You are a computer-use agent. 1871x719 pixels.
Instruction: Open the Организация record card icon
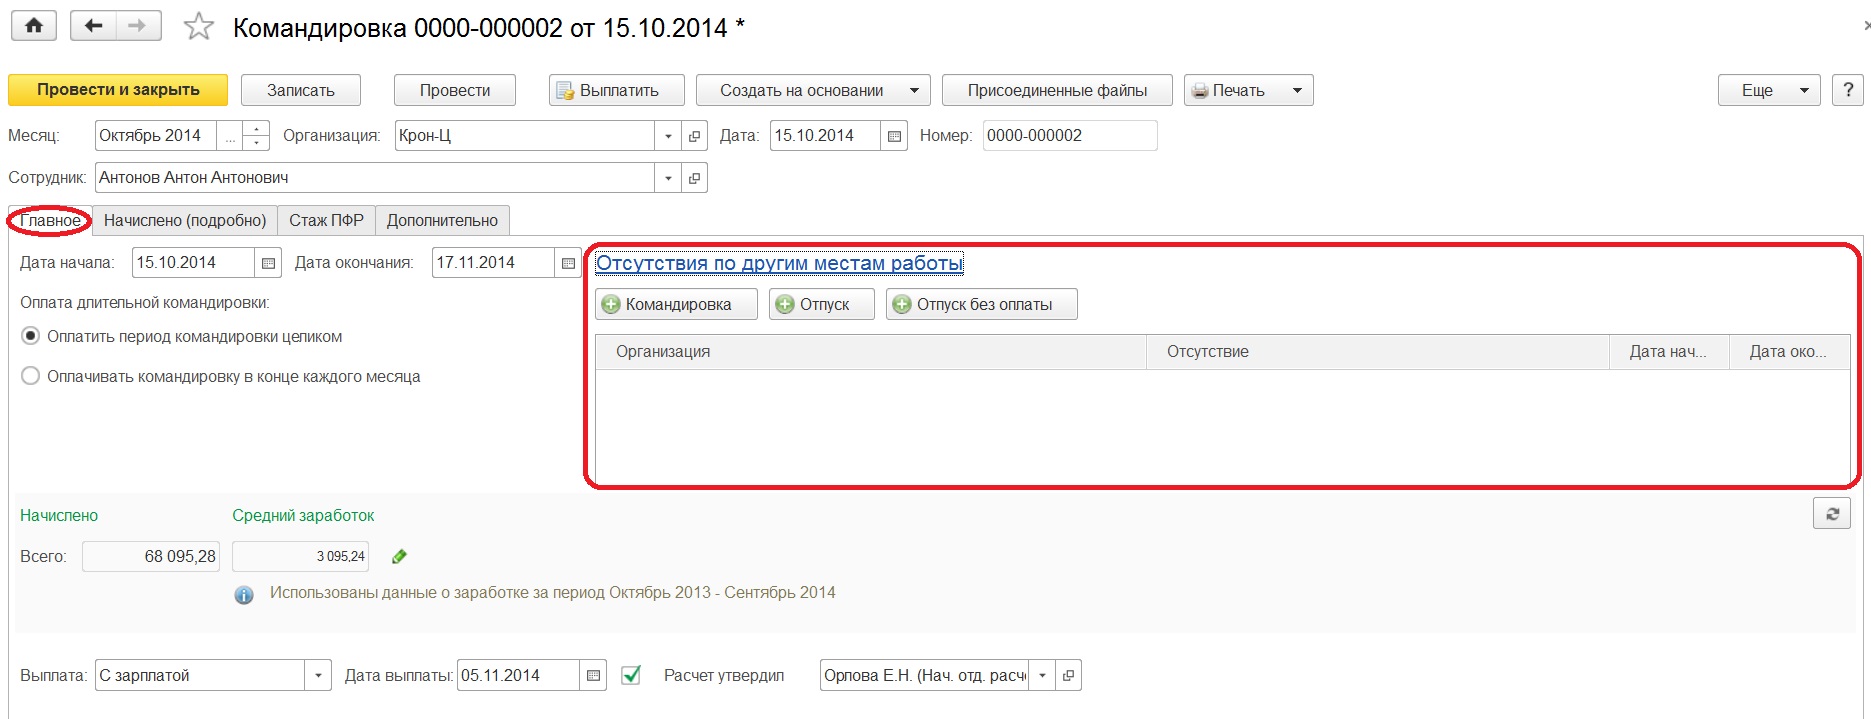(x=694, y=136)
